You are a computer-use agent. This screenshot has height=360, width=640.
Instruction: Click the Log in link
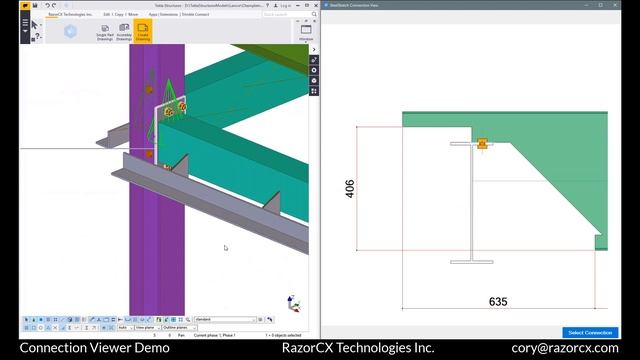click(286, 6)
